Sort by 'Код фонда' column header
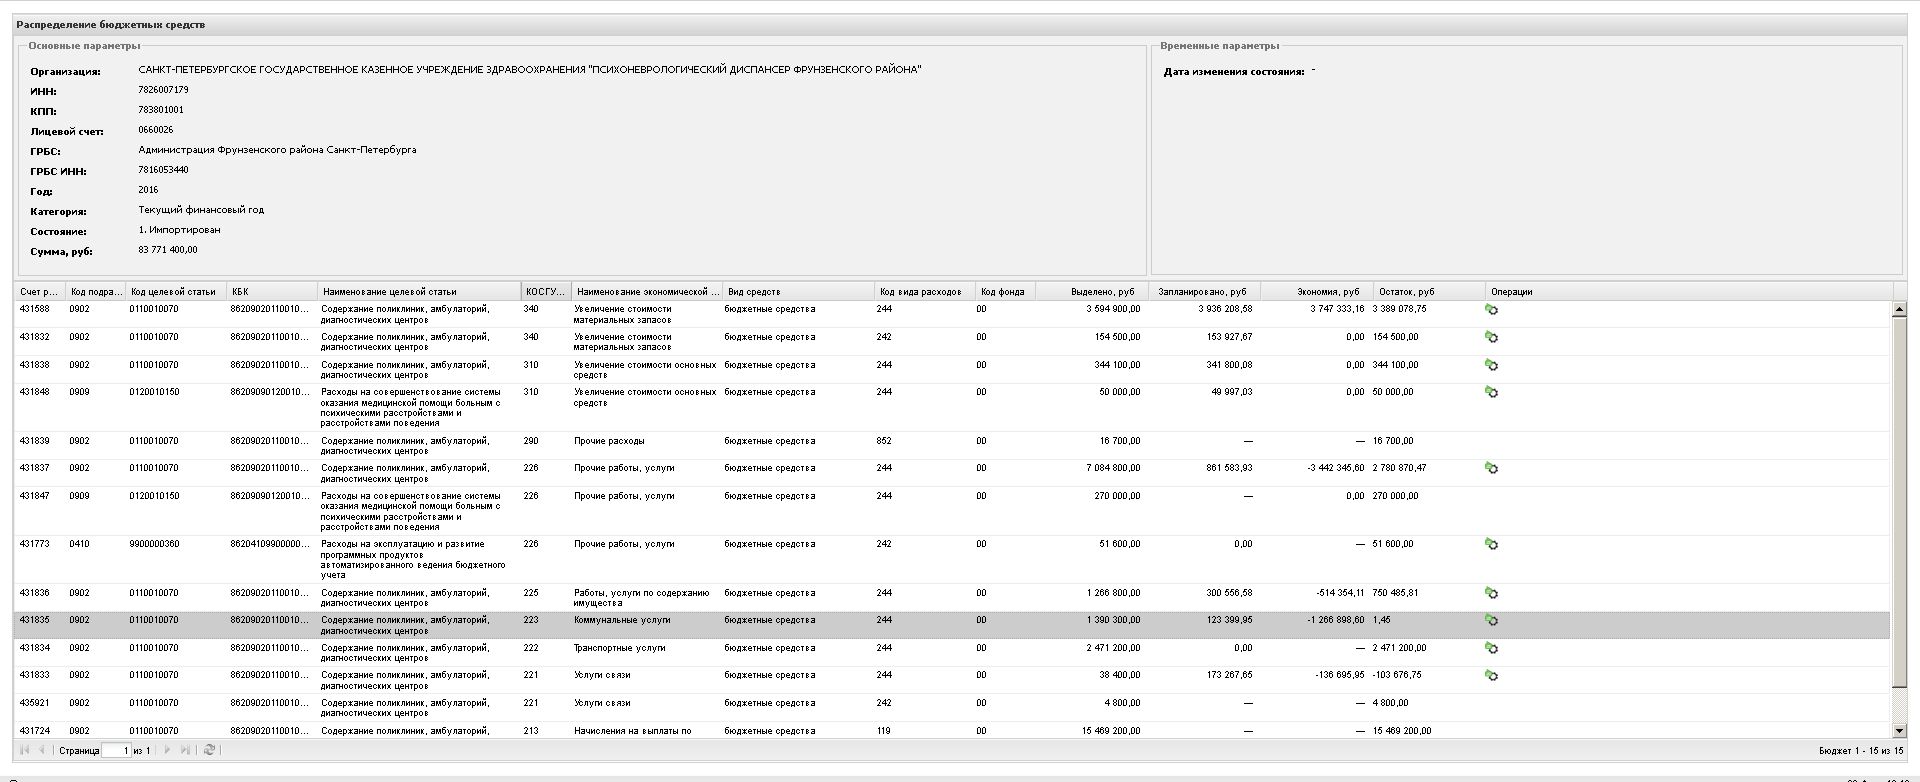Screen dimensions: 1920x782 [x=1005, y=292]
